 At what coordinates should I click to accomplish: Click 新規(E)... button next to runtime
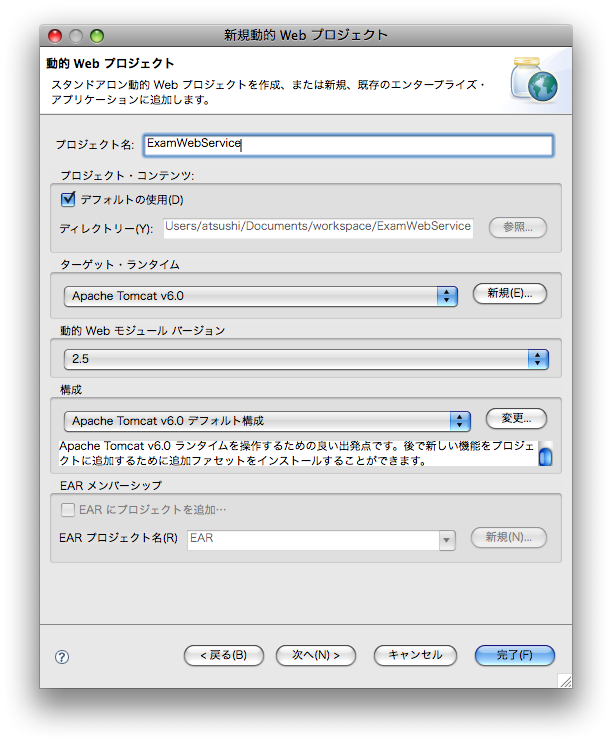click(x=509, y=294)
